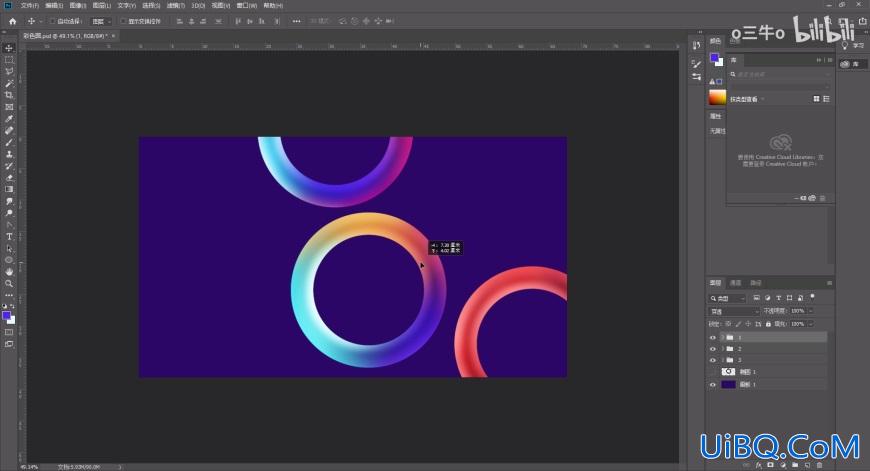Click the orange gradient color ramp
The image size is (870, 471).
click(717, 97)
